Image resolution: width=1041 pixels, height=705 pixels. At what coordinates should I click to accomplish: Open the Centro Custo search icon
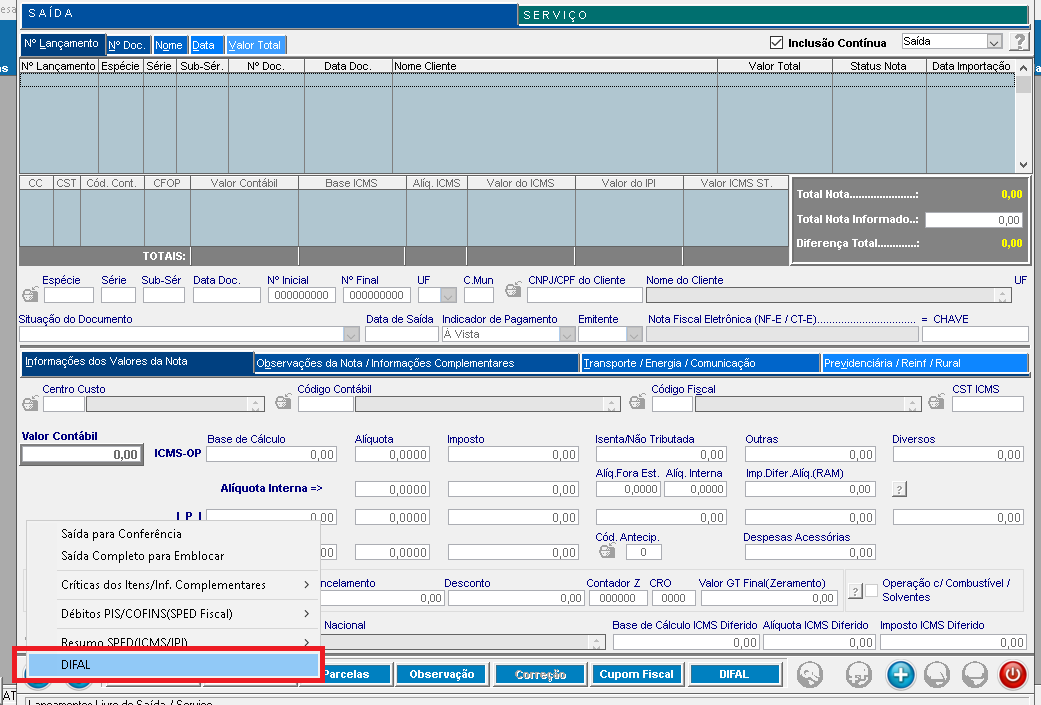pyautogui.click(x=30, y=403)
